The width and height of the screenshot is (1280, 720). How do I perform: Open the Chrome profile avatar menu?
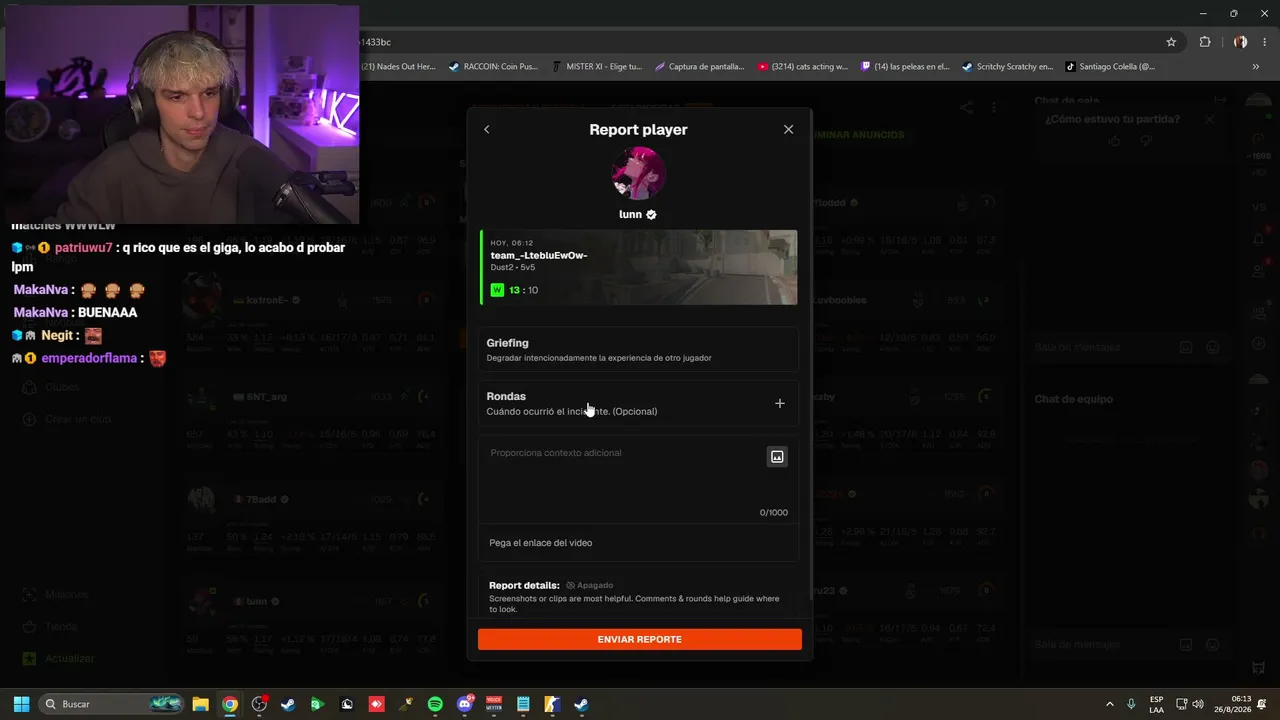pos(1241,42)
